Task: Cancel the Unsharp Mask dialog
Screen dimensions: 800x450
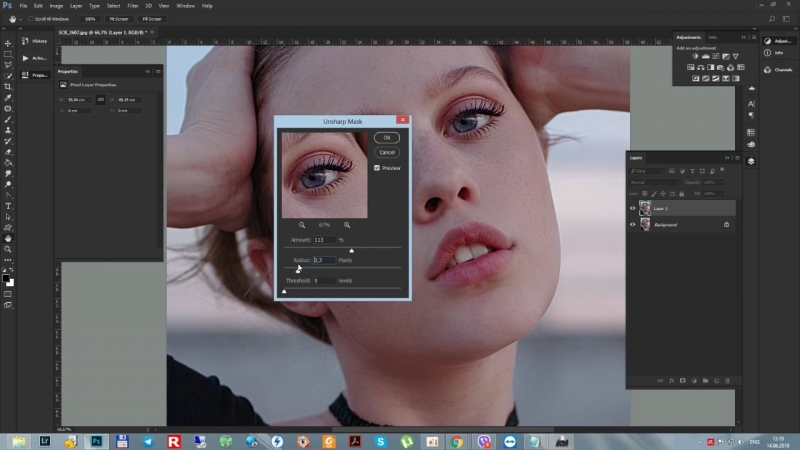Action: pos(386,152)
